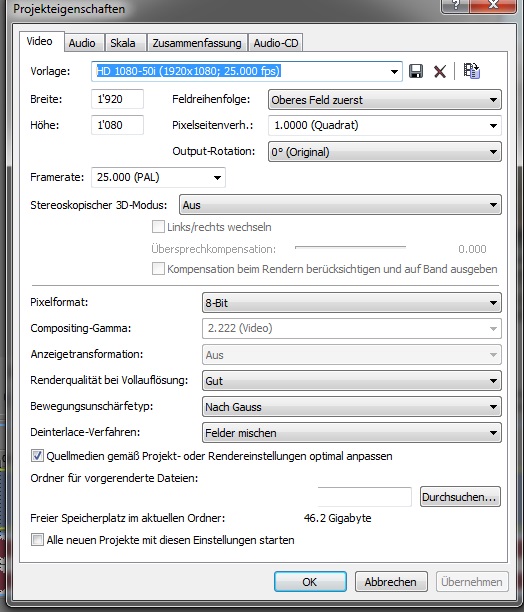The height and width of the screenshot is (612, 524).
Task: Uncheck Quellmedien gemäß Projekt optimal anpassen
Action: 37,456
